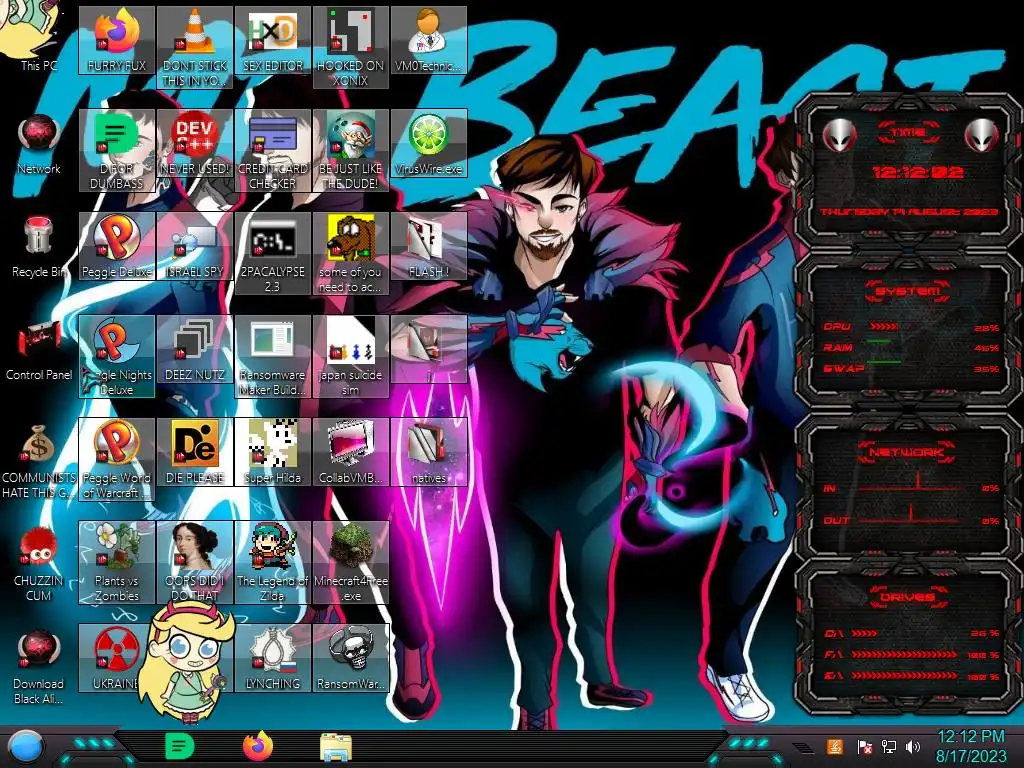Select the DIE PLEASE De icon
The width and height of the screenshot is (1024, 768).
(195, 453)
